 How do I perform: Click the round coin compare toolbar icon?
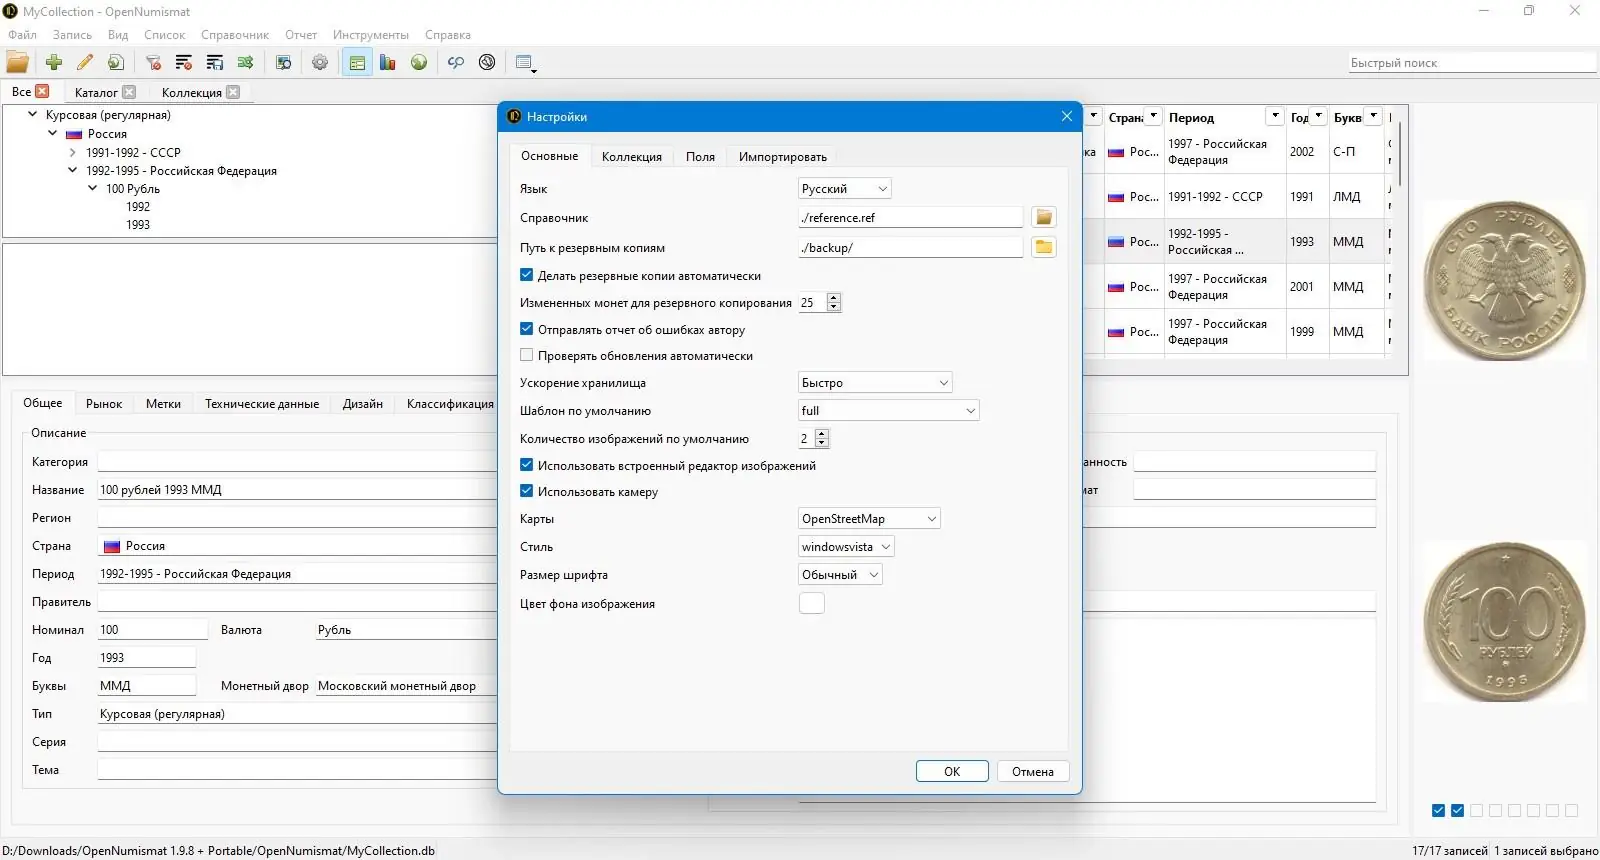coord(487,62)
